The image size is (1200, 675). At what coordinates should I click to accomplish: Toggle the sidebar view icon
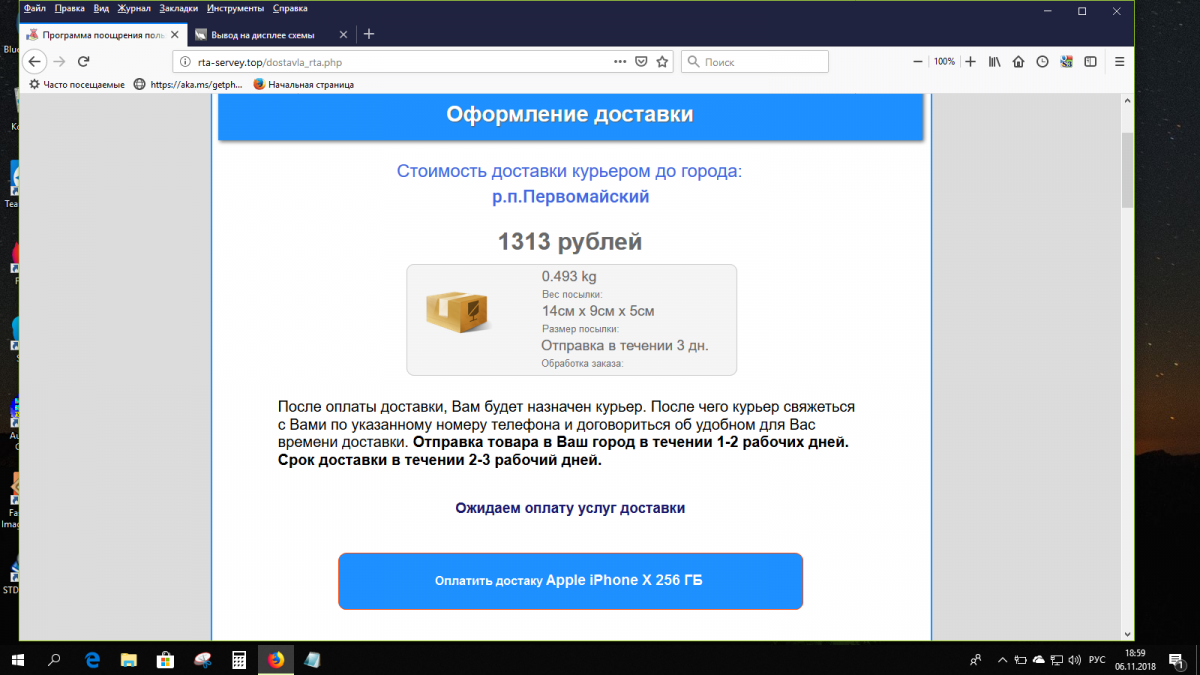[x=1091, y=61]
